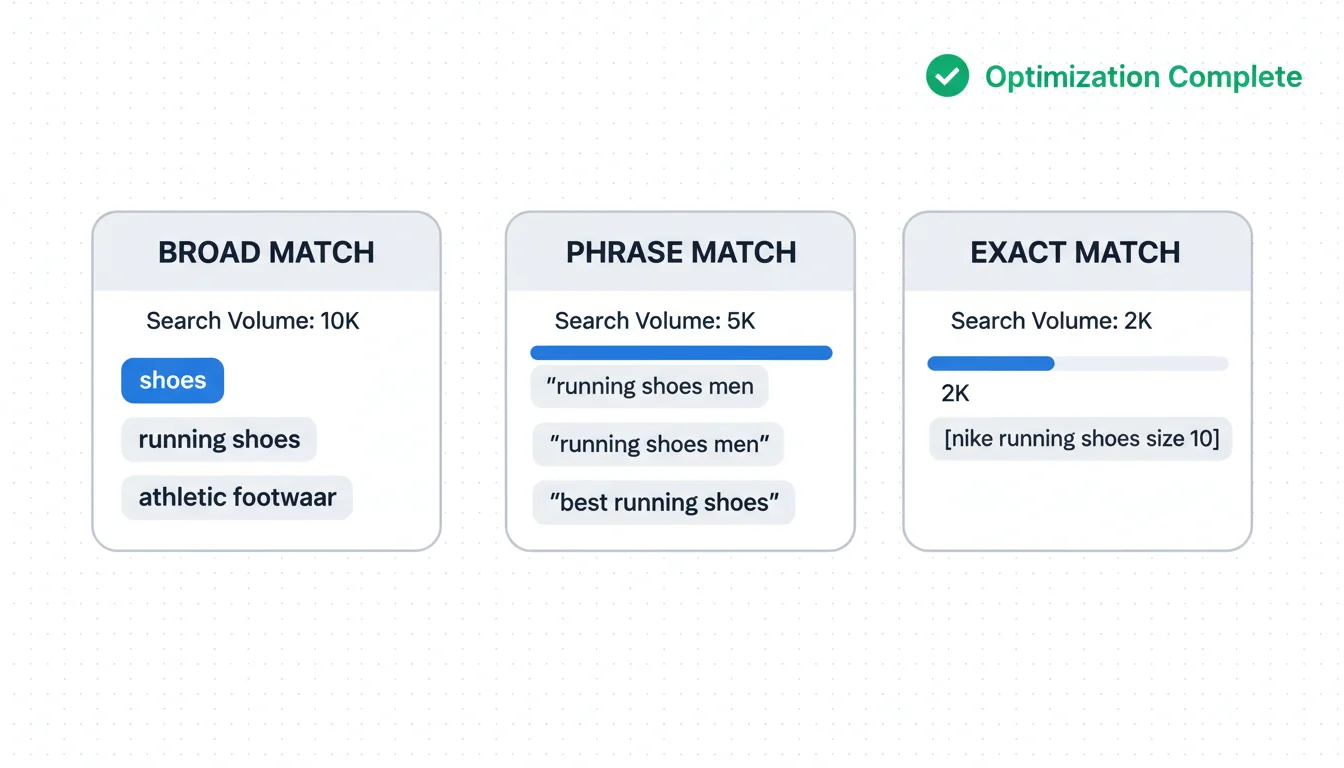Click the Search Volume: 2K label
Image resolution: width=1344 pixels, height=768 pixels.
tap(1052, 321)
